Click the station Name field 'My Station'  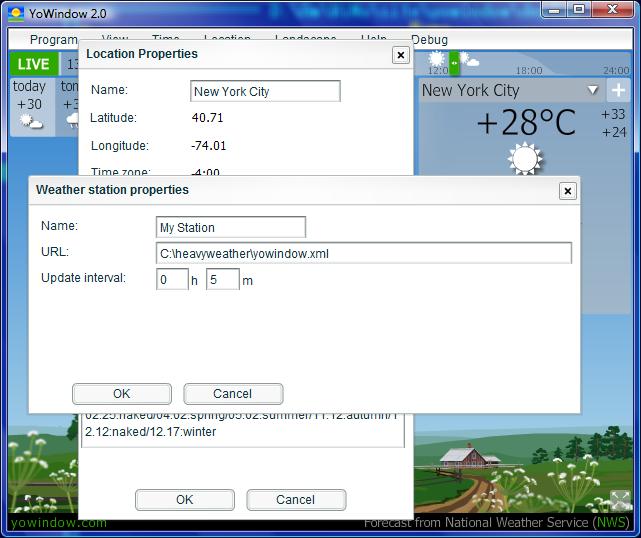click(x=231, y=227)
